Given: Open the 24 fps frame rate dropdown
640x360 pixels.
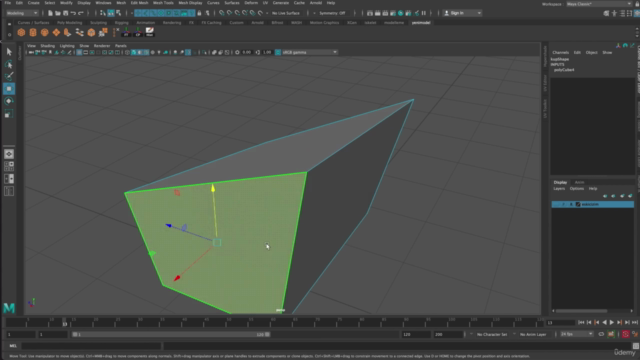Looking at the screenshot, I should [576, 334].
